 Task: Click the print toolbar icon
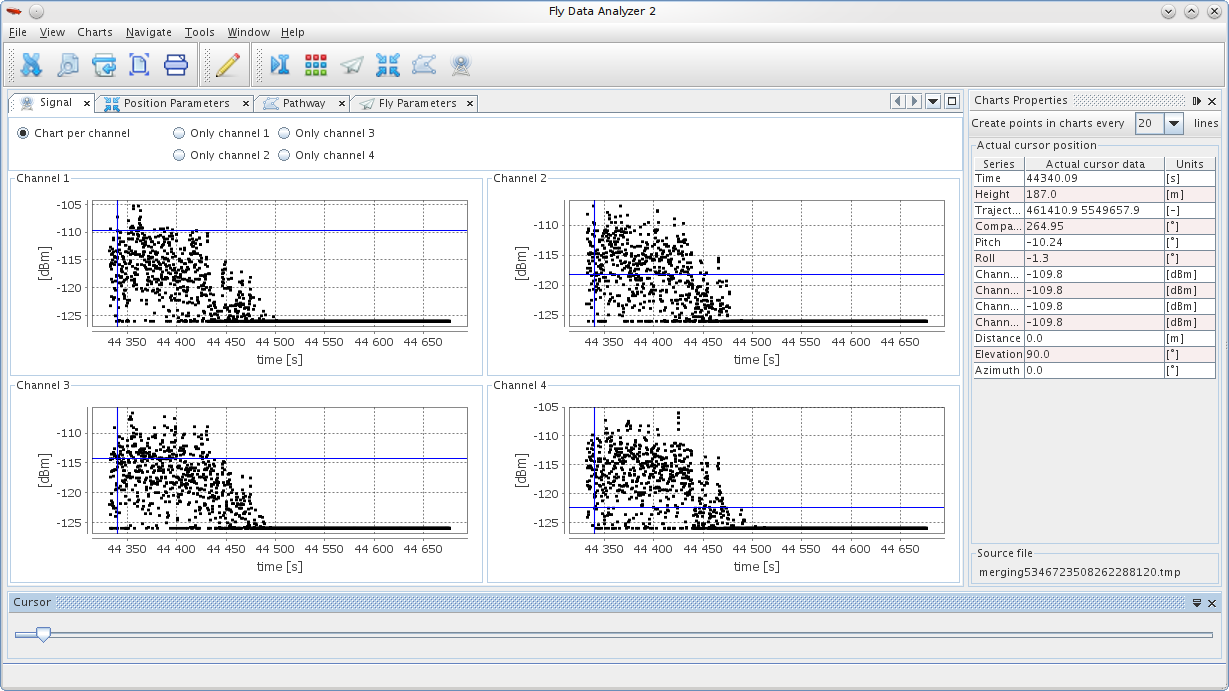[x=176, y=65]
